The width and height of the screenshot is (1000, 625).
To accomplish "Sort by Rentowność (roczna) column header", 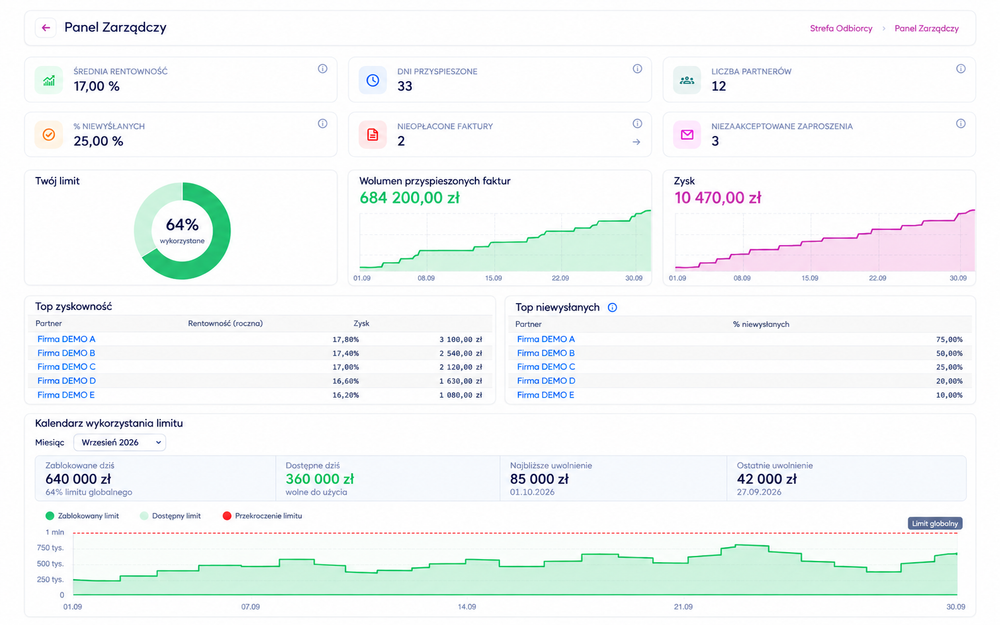I will coord(225,323).
